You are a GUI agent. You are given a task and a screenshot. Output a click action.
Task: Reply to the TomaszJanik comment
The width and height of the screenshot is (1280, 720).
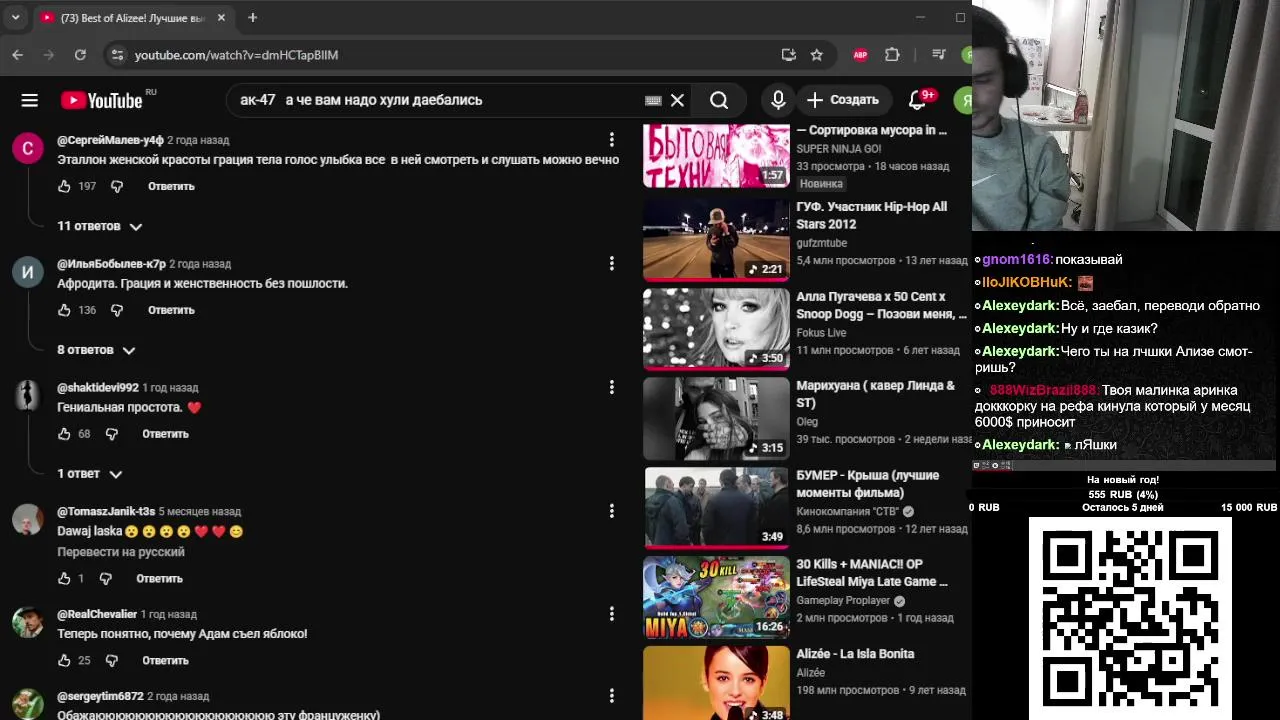coord(159,578)
